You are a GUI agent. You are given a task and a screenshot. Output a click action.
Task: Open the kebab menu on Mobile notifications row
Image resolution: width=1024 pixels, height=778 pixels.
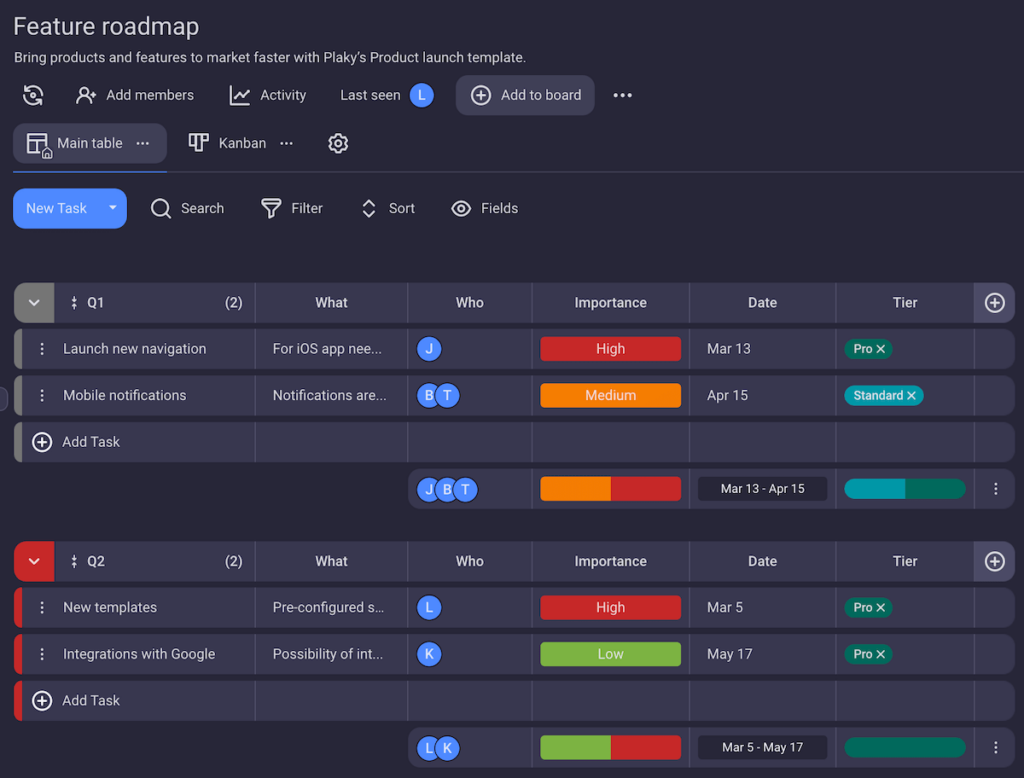click(x=41, y=395)
